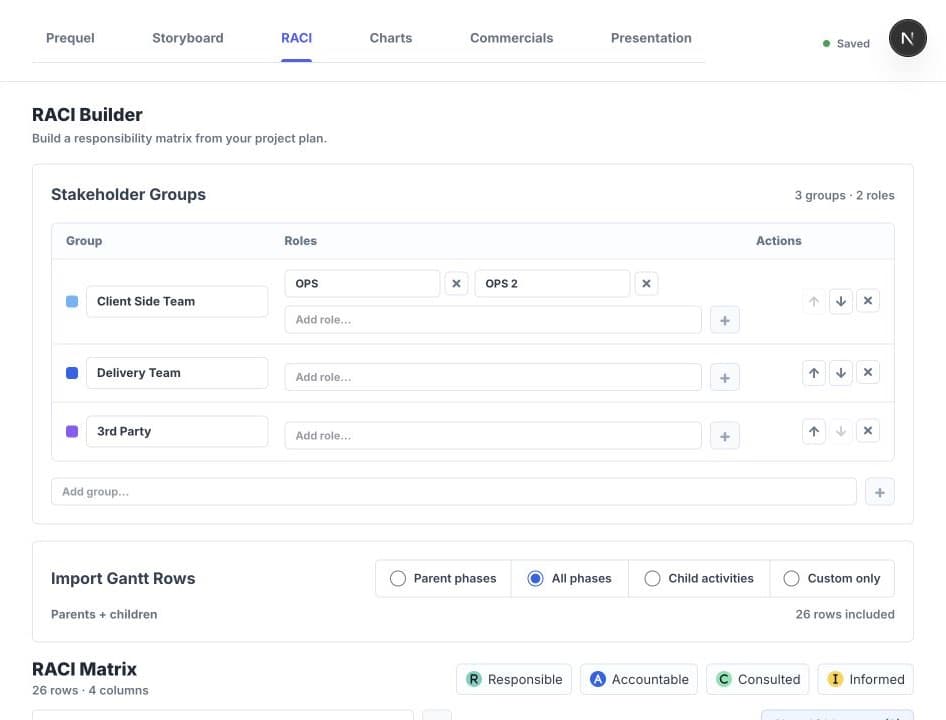
Task: Click the OPS 2 role field
Action: [553, 284]
